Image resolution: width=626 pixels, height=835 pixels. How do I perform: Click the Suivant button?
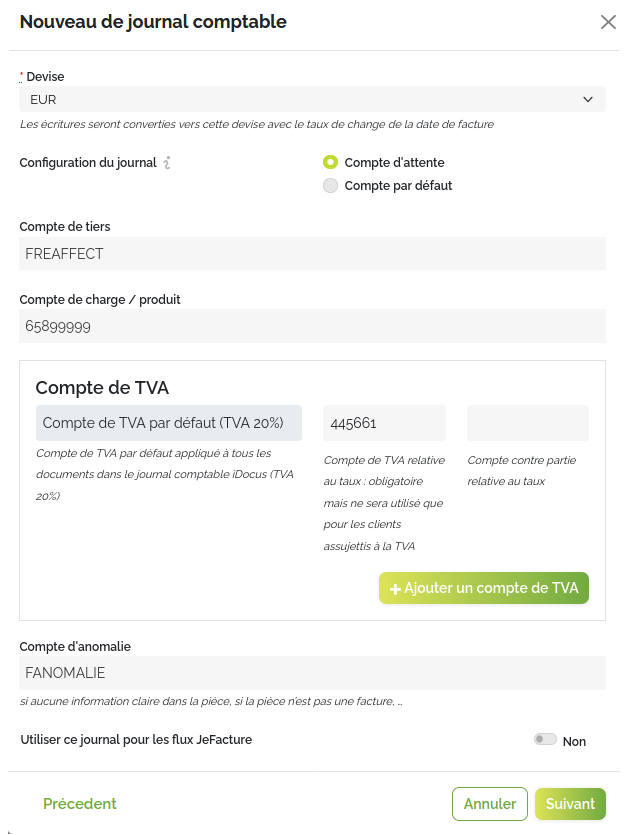click(x=570, y=804)
